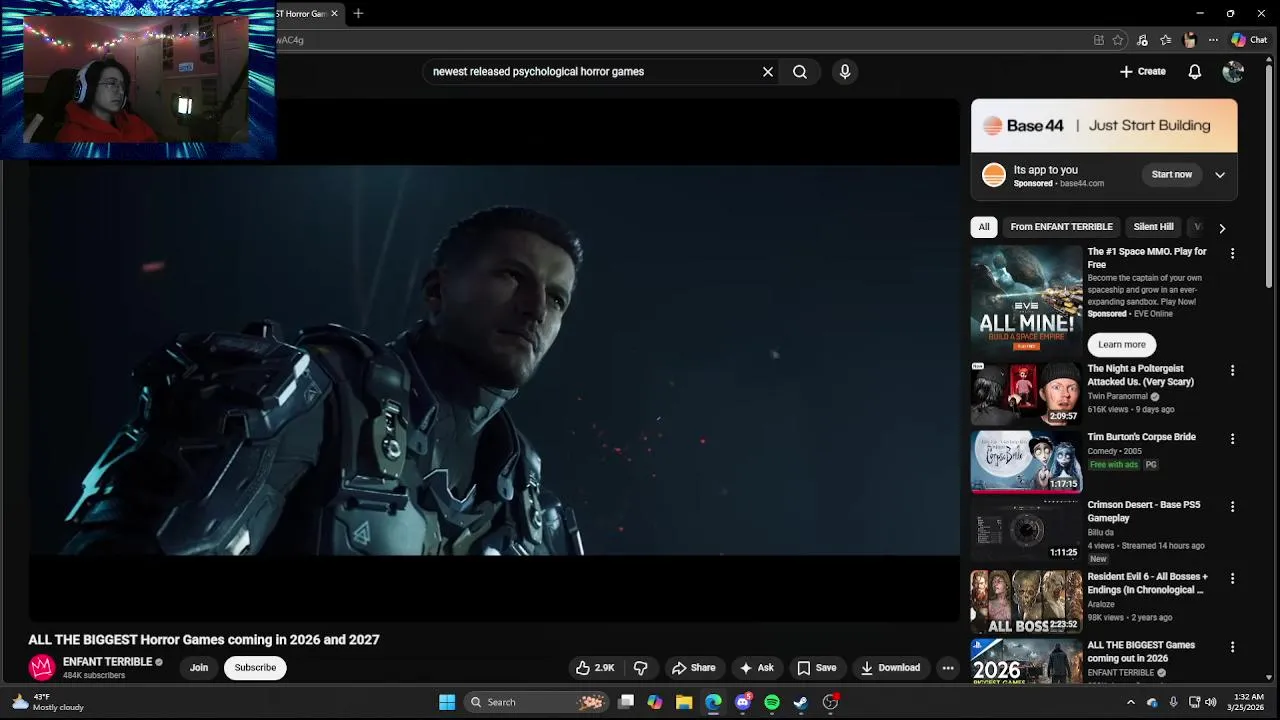Screen dimensions: 1280x720
Task: Open the ENFANT TERRIBLE channel avatar
Action: (x=42, y=667)
